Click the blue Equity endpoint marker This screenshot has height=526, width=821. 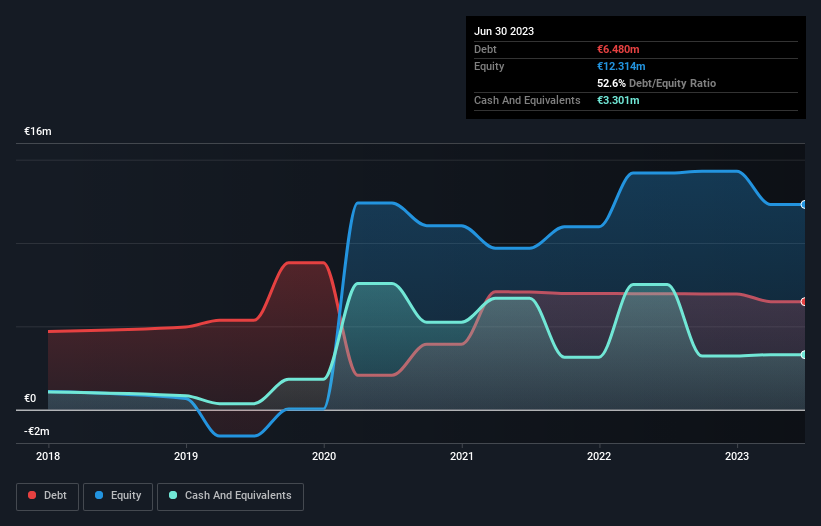pyautogui.click(x=804, y=205)
